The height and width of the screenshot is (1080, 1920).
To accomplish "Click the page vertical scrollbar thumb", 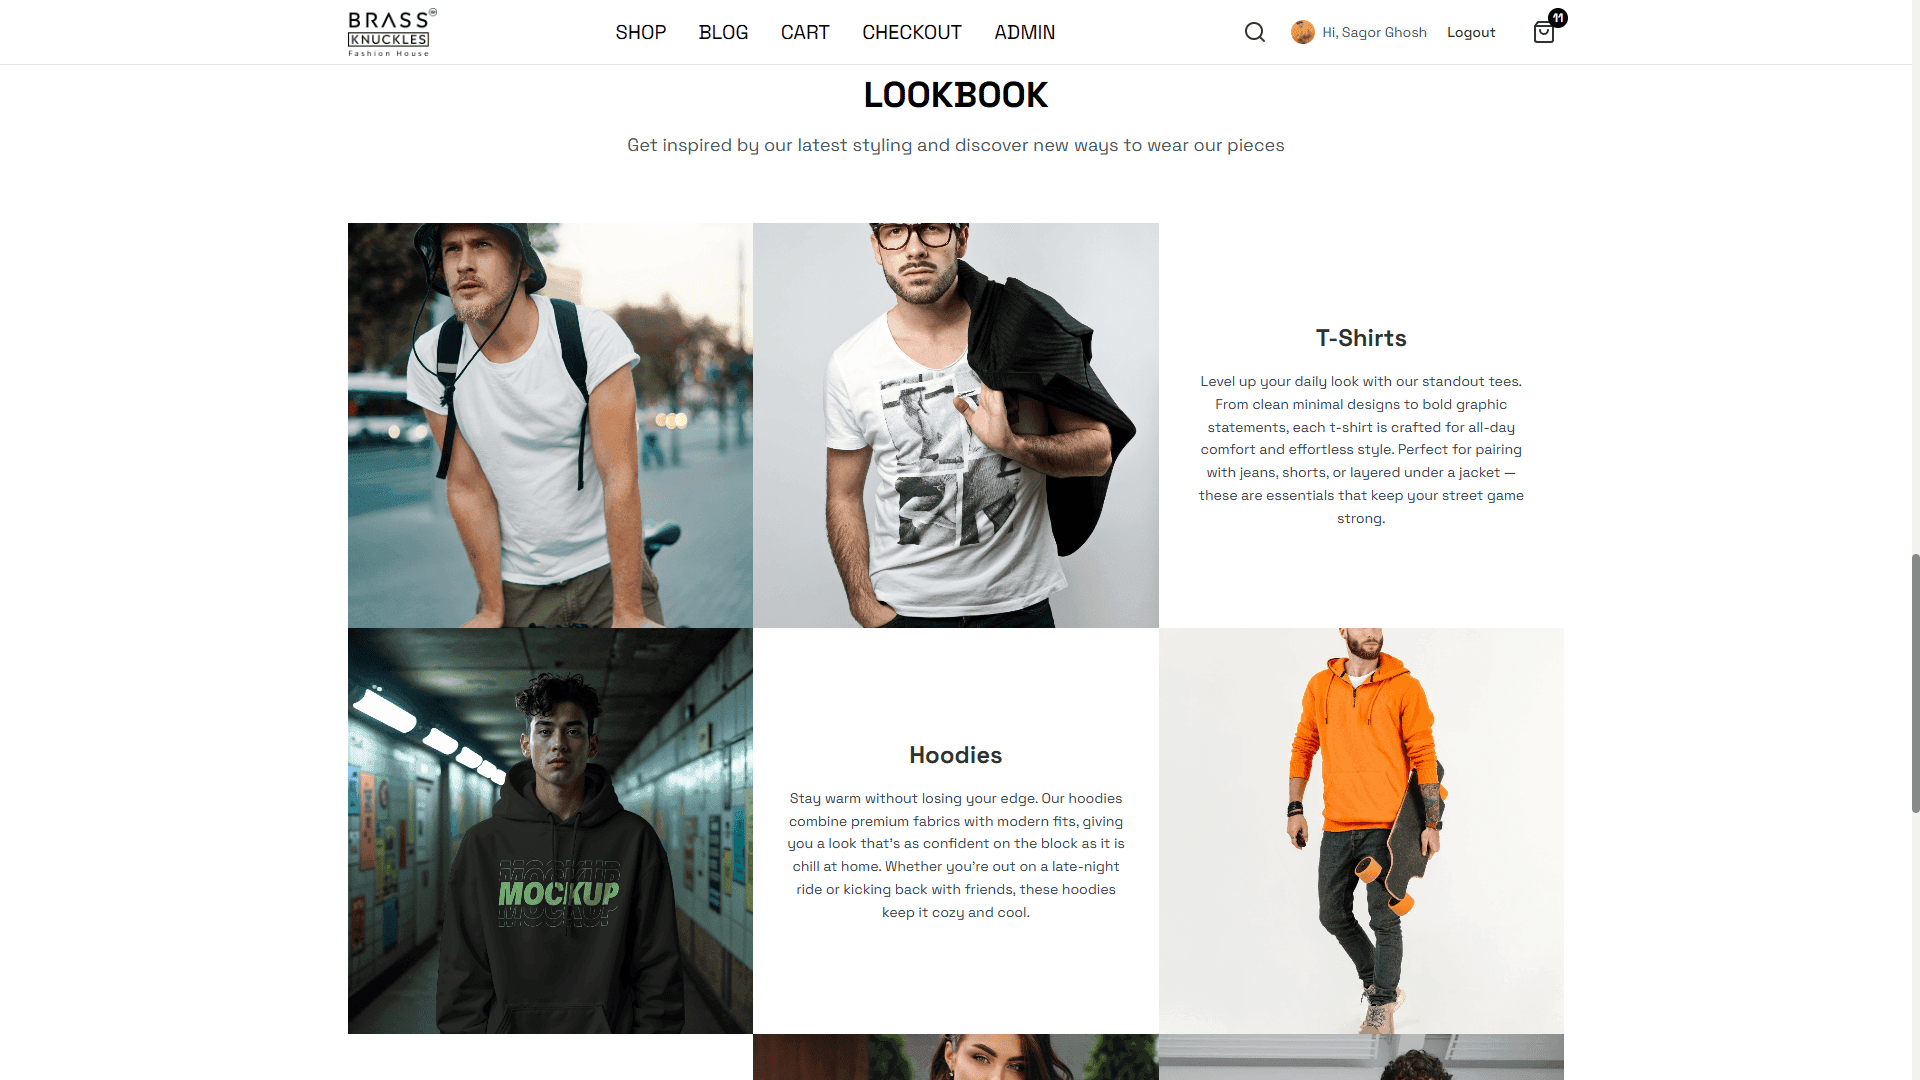I will (1915, 682).
